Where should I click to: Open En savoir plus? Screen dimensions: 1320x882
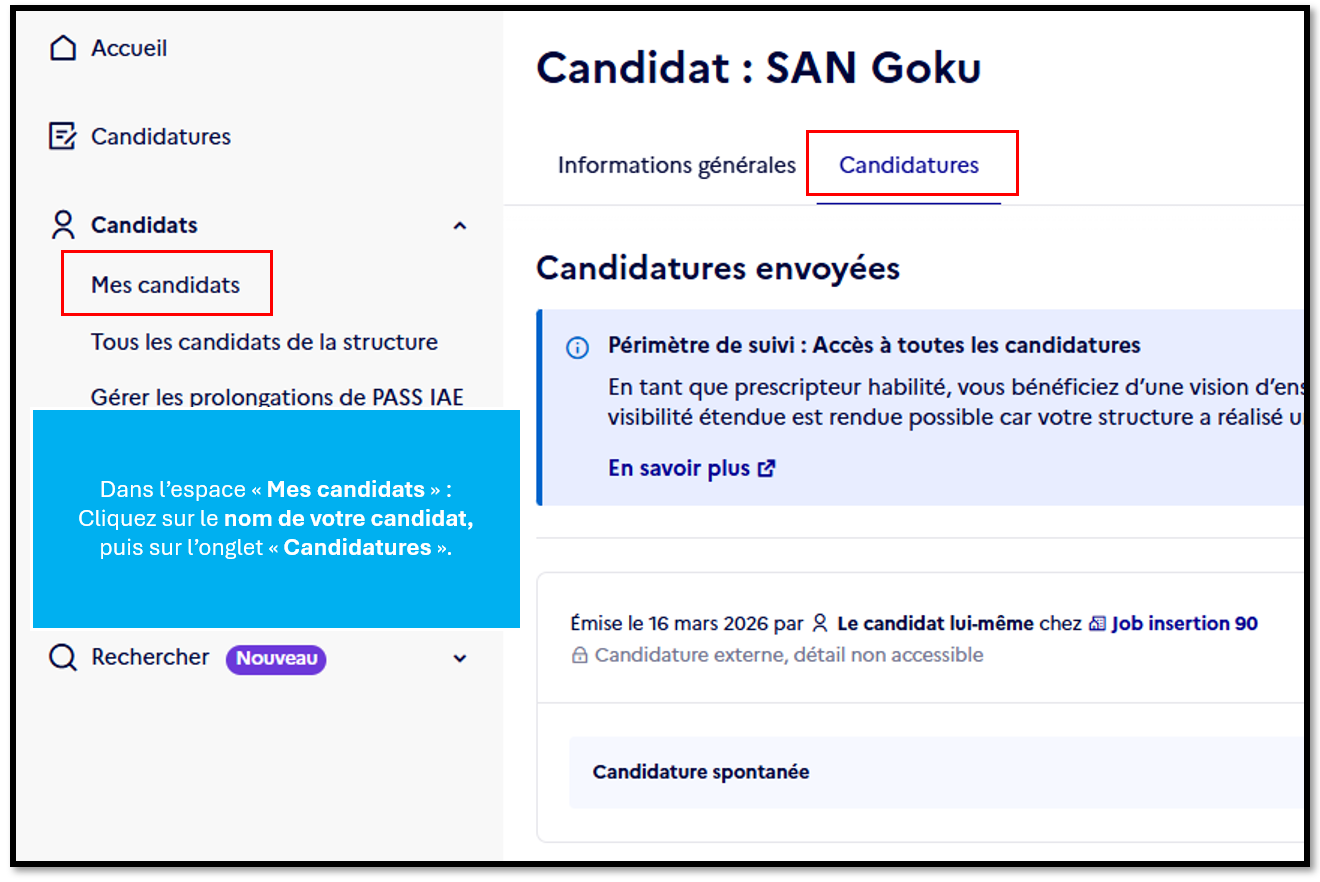click(681, 468)
